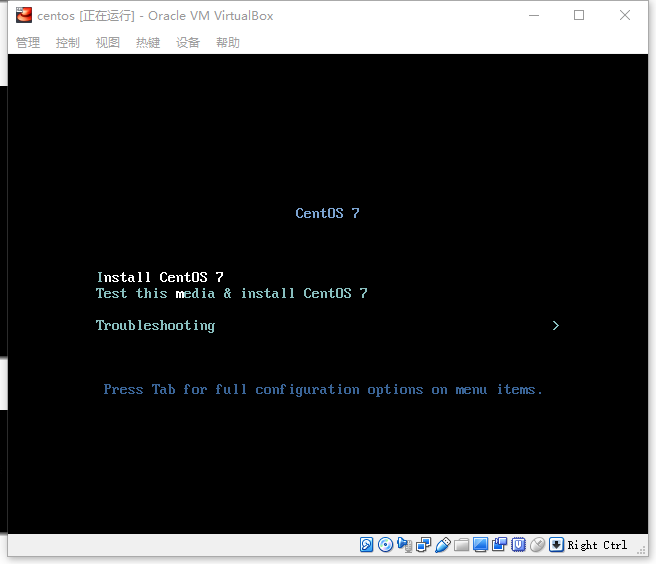
Task: Click the recording status icon
Action: click(x=499, y=545)
